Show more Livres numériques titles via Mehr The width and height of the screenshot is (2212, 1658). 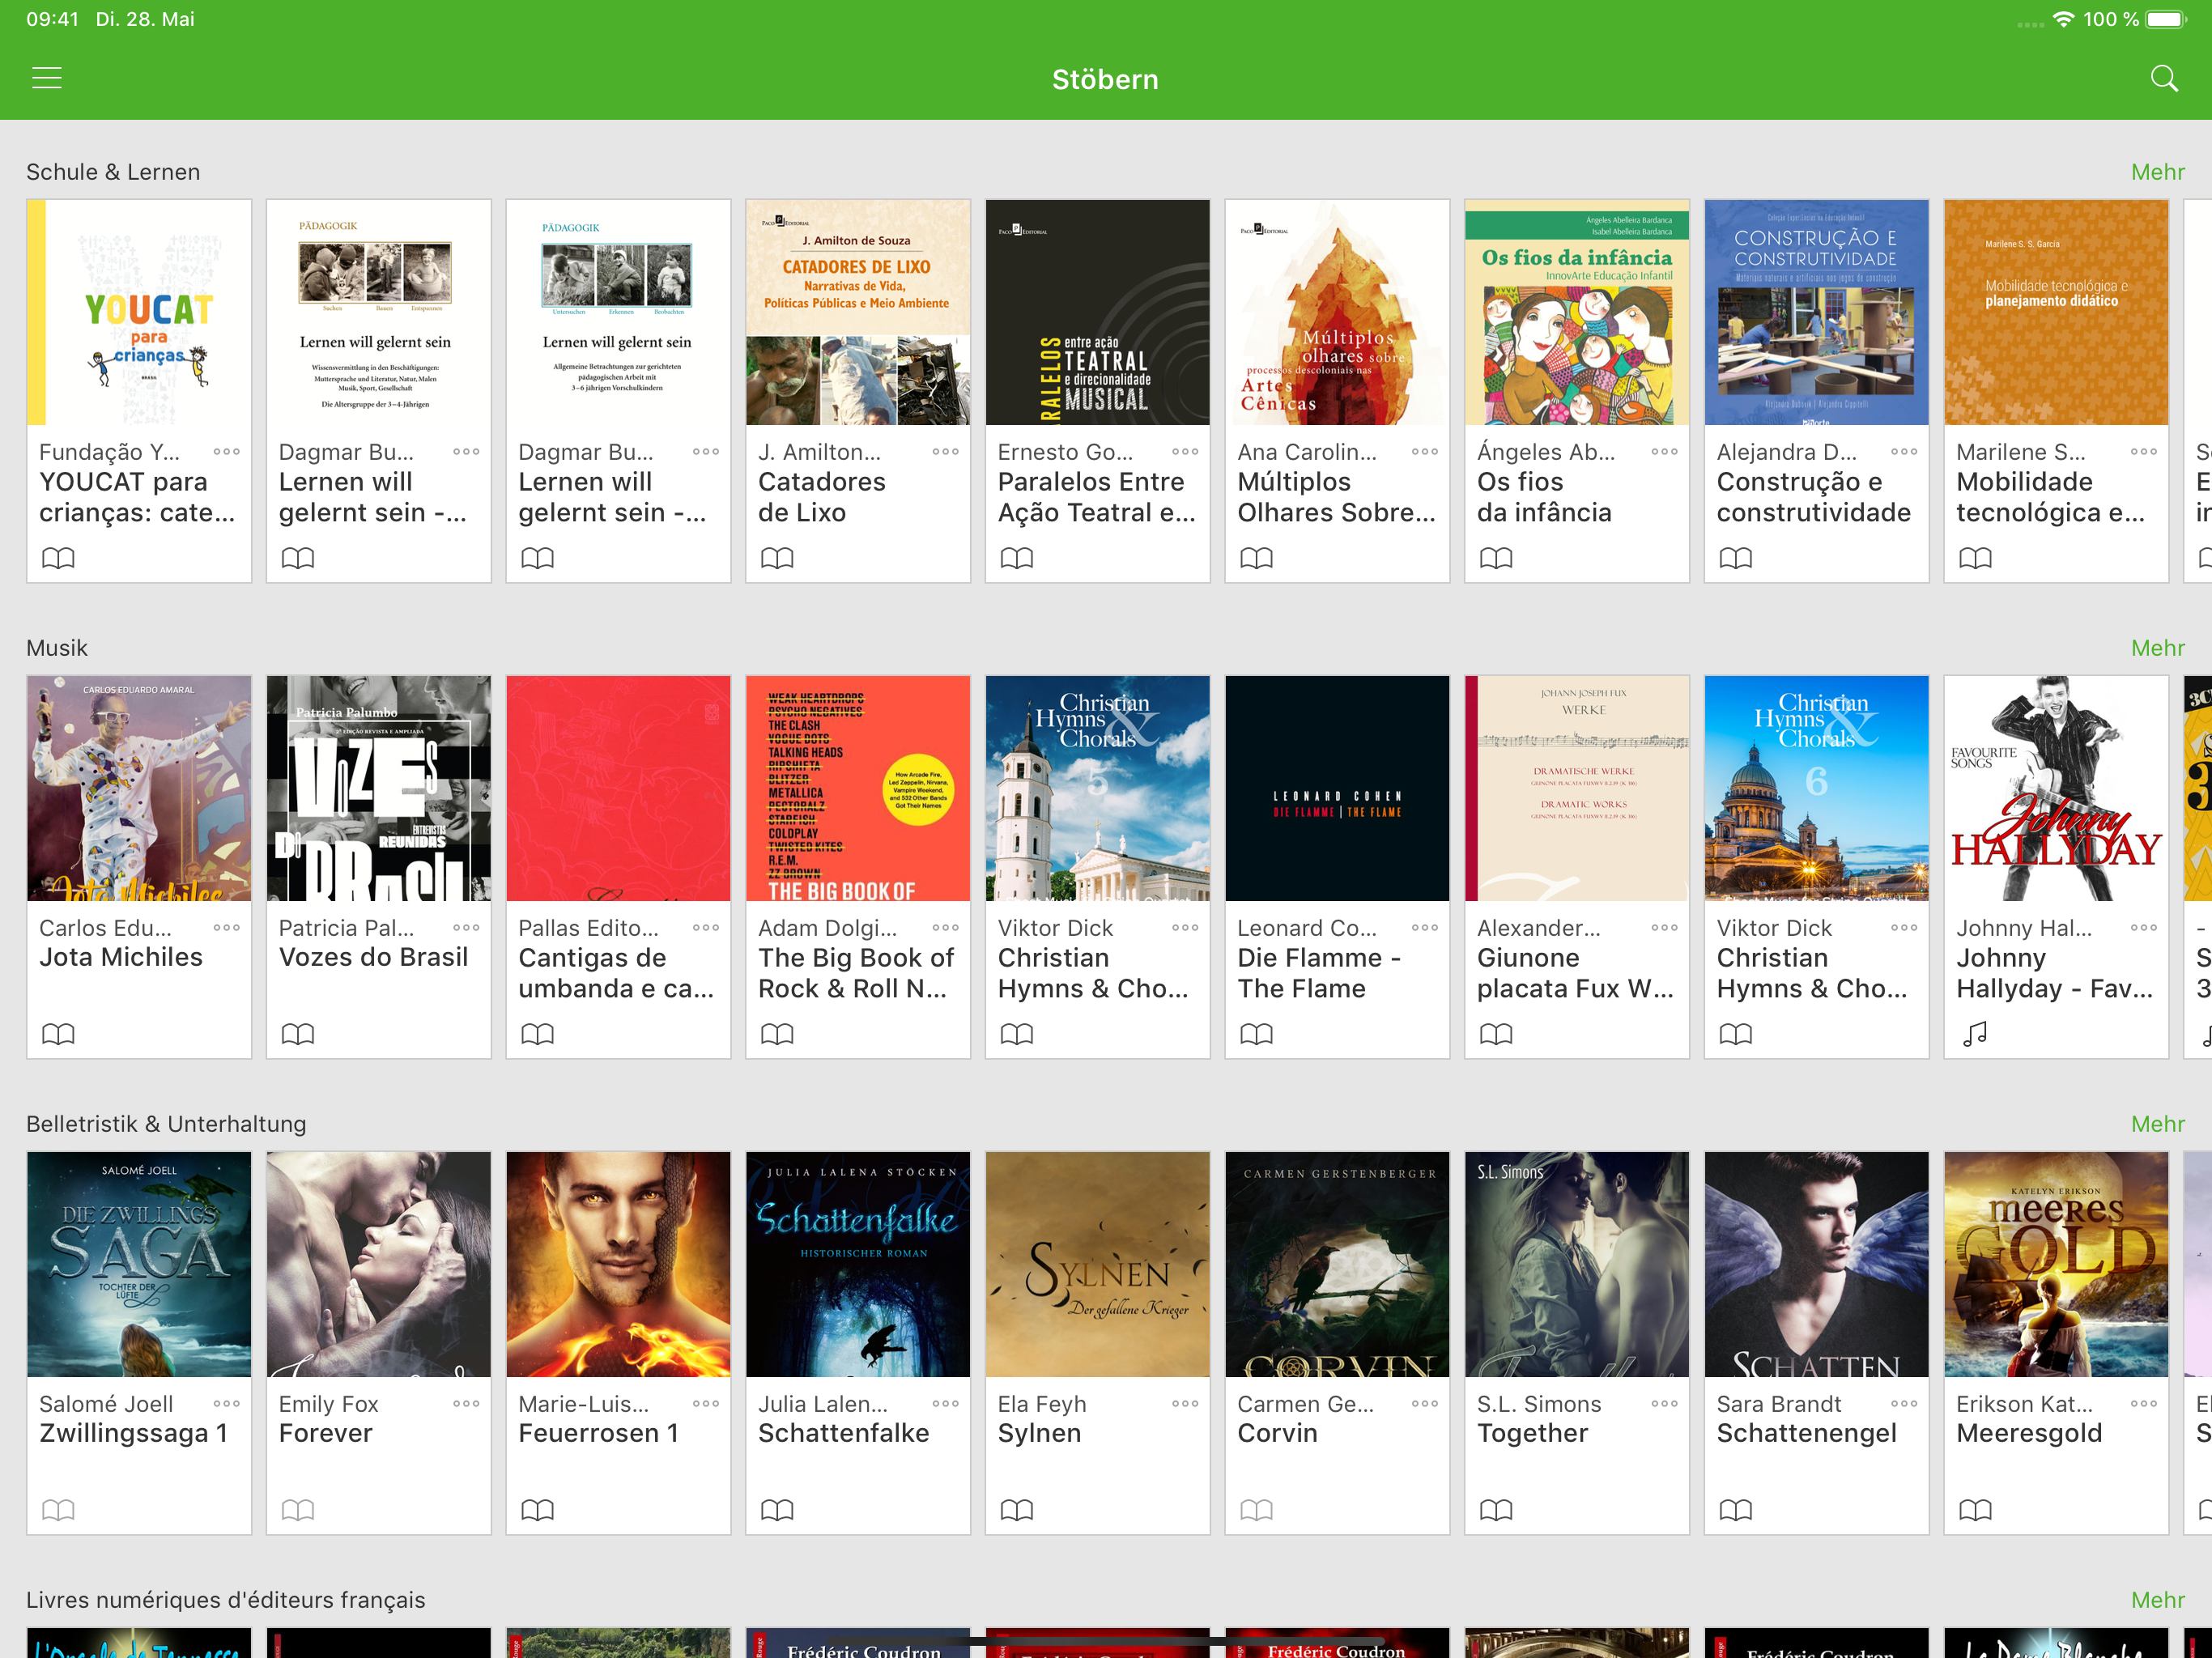[2157, 1600]
